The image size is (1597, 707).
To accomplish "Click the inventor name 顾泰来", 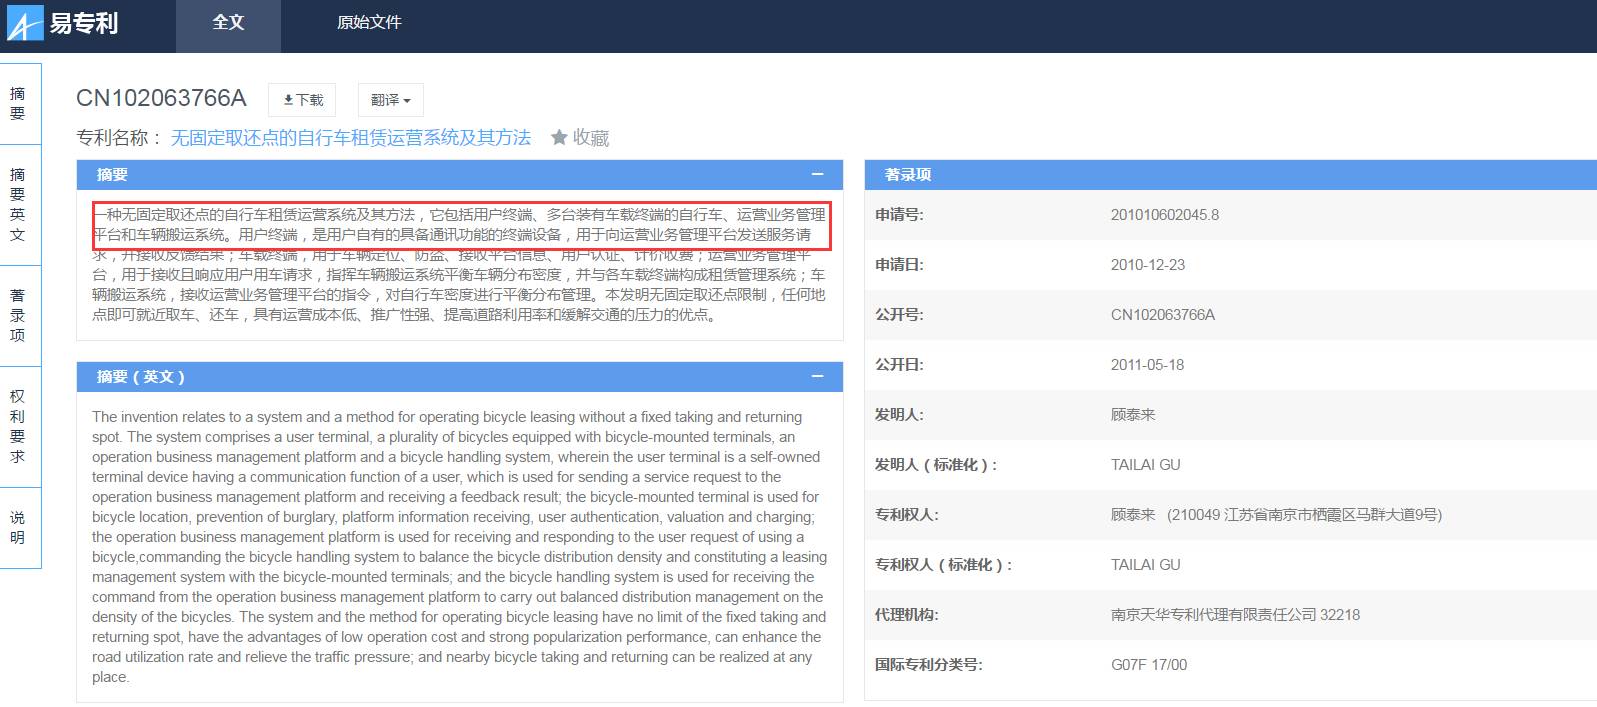I will pos(1132,415).
